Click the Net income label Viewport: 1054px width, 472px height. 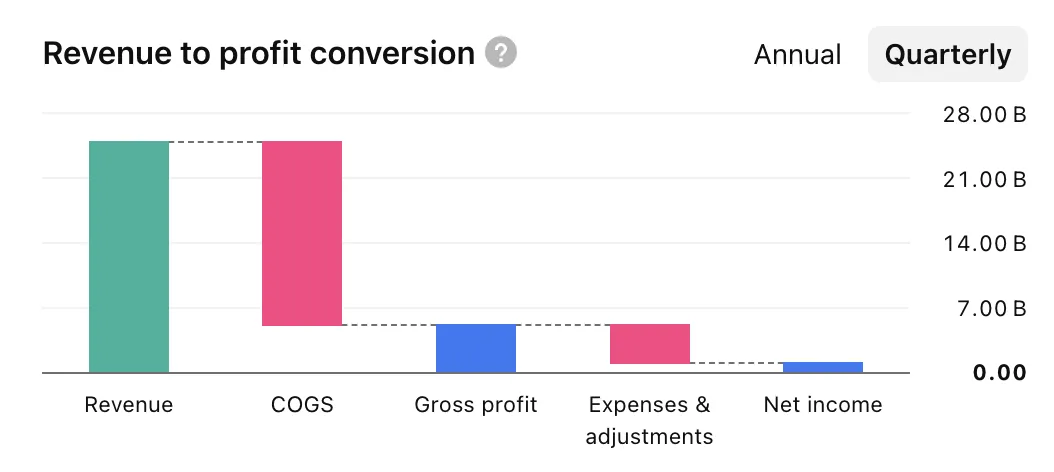point(823,405)
